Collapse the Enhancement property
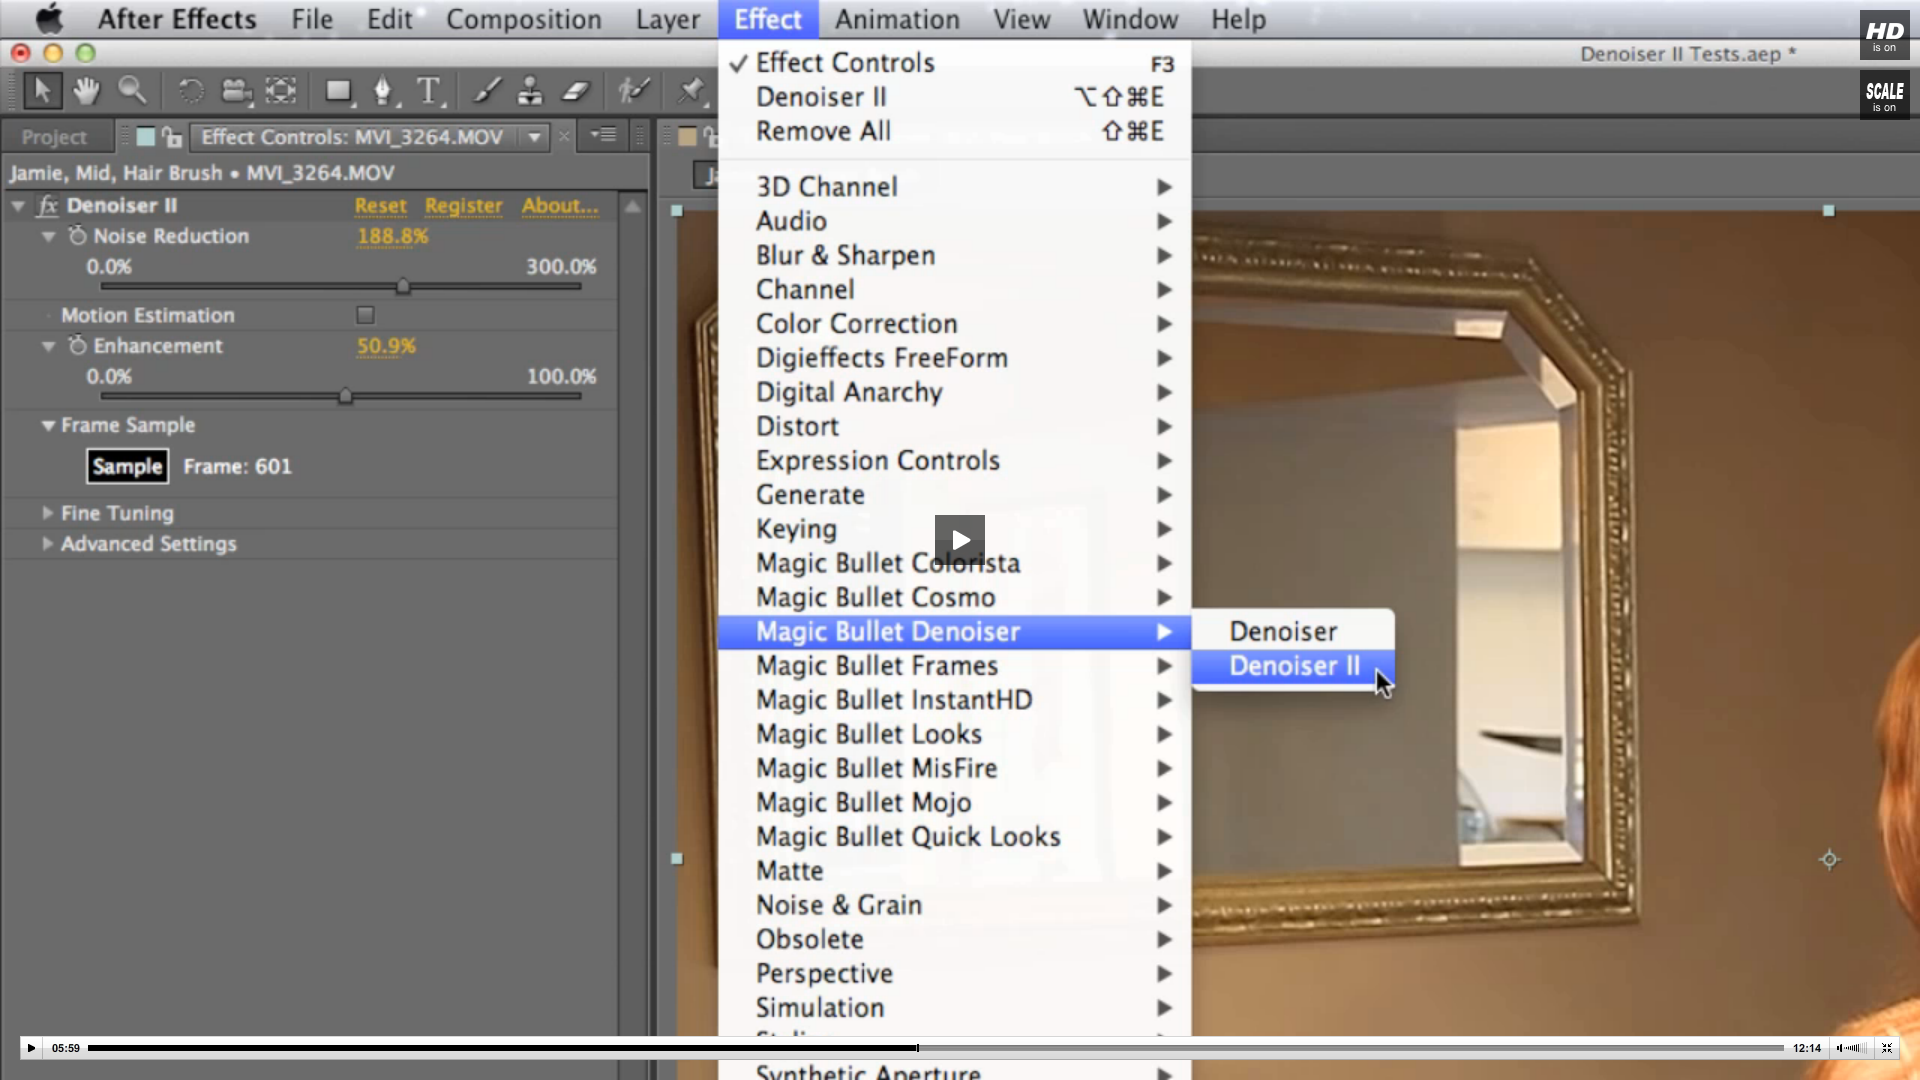 (48, 346)
